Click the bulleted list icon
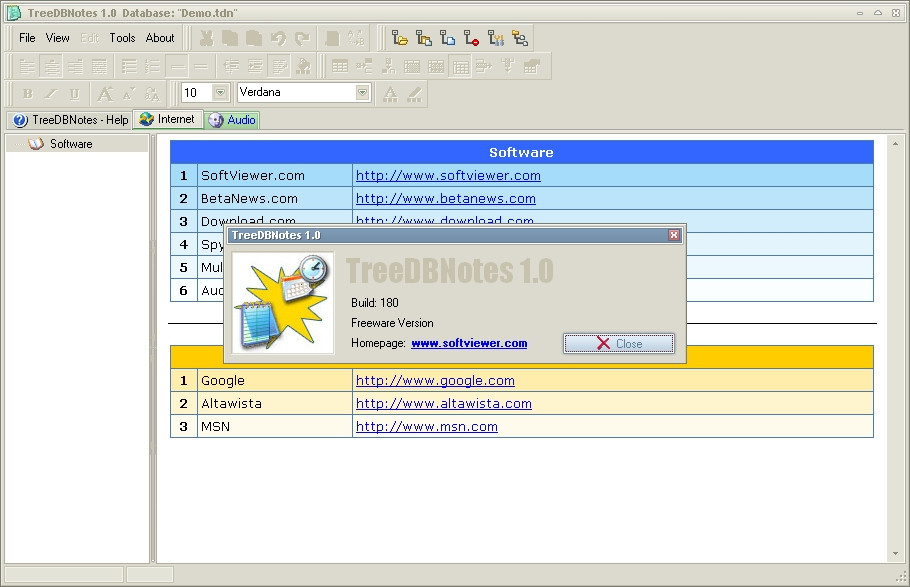The image size is (910, 587). [129, 66]
